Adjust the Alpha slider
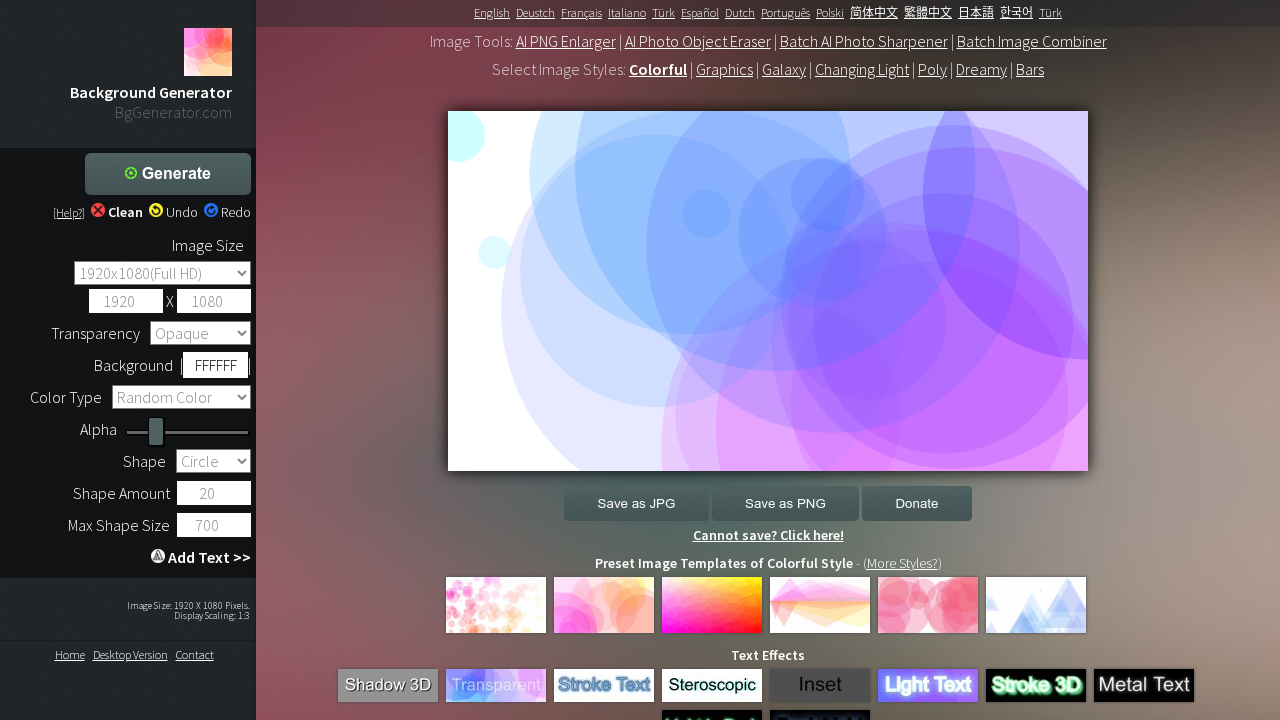The width and height of the screenshot is (1280, 720). click(155, 431)
